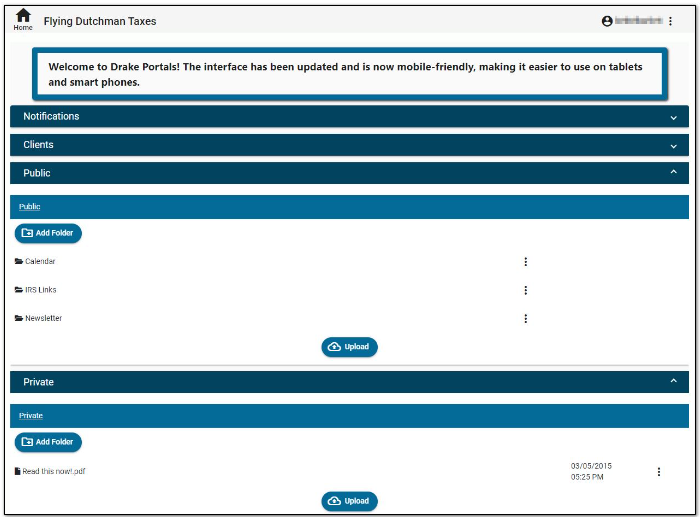Collapse the Private section

click(673, 382)
